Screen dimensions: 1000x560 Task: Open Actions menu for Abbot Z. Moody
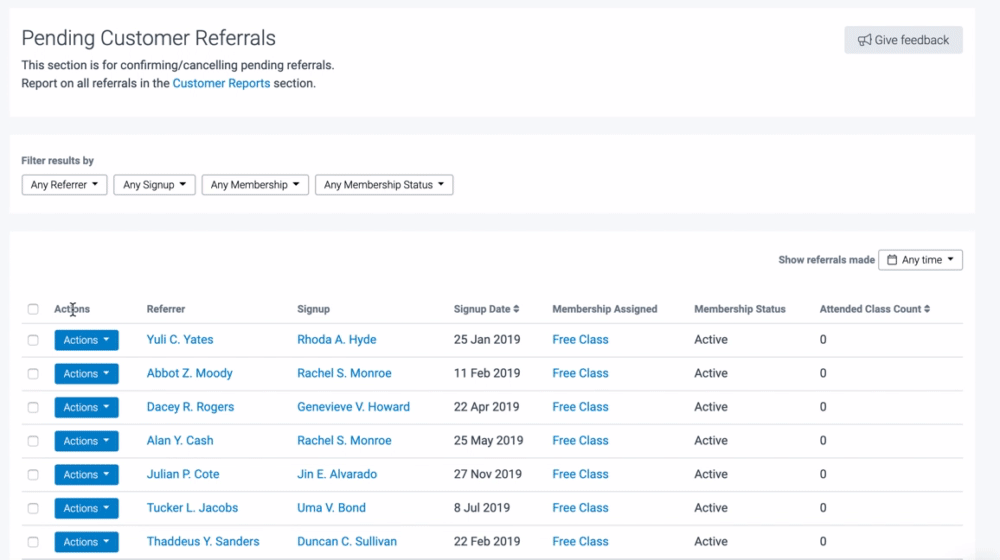(x=86, y=374)
